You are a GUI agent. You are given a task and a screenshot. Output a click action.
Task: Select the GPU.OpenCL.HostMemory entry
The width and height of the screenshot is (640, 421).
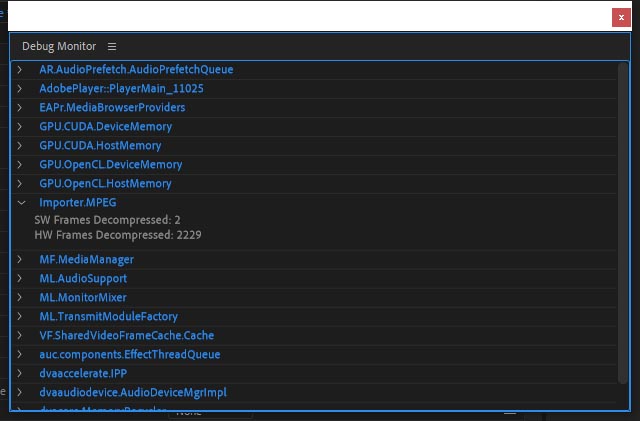point(105,183)
